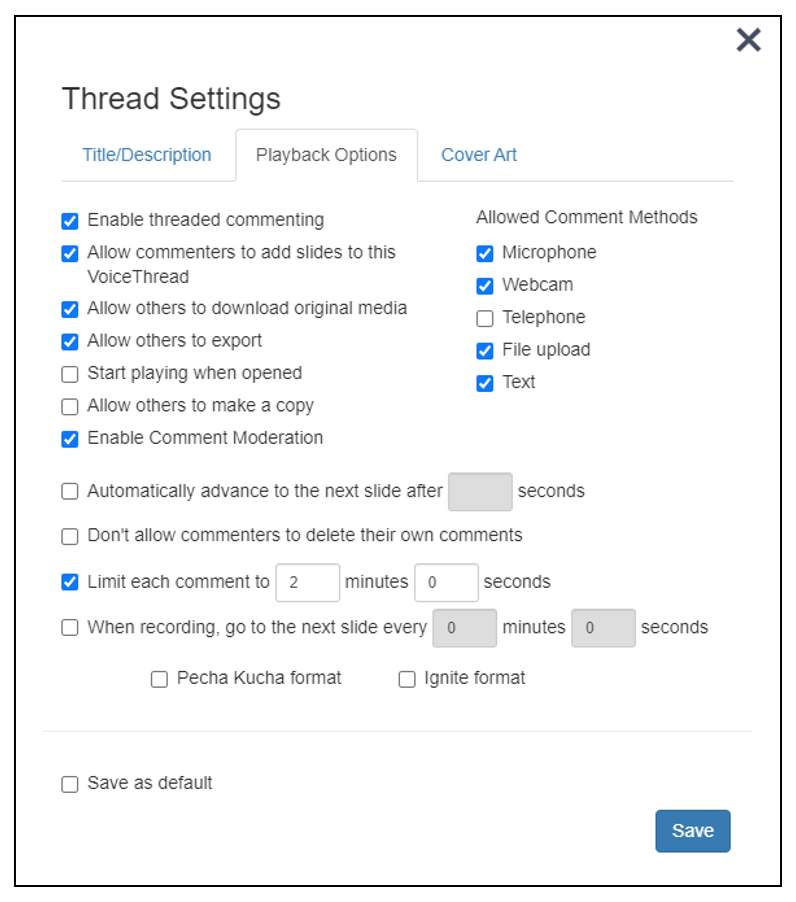This screenshot has height=902, width=796.
Task: Disable Microphone comment method
Action: coord(485,253)
